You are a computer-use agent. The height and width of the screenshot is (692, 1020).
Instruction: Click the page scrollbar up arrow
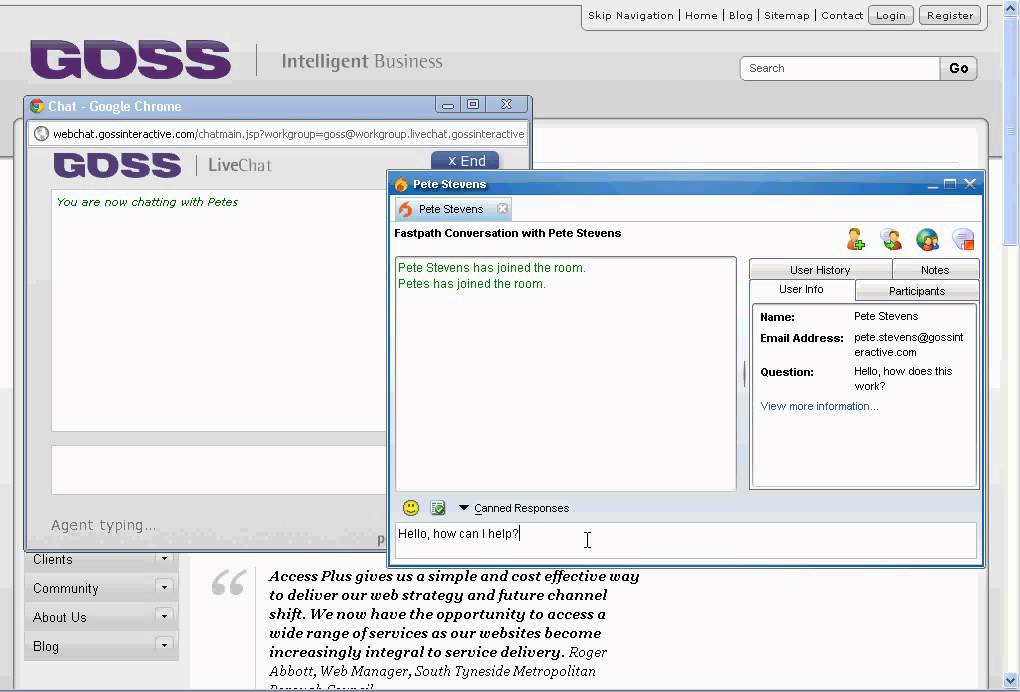[1012, 8]
